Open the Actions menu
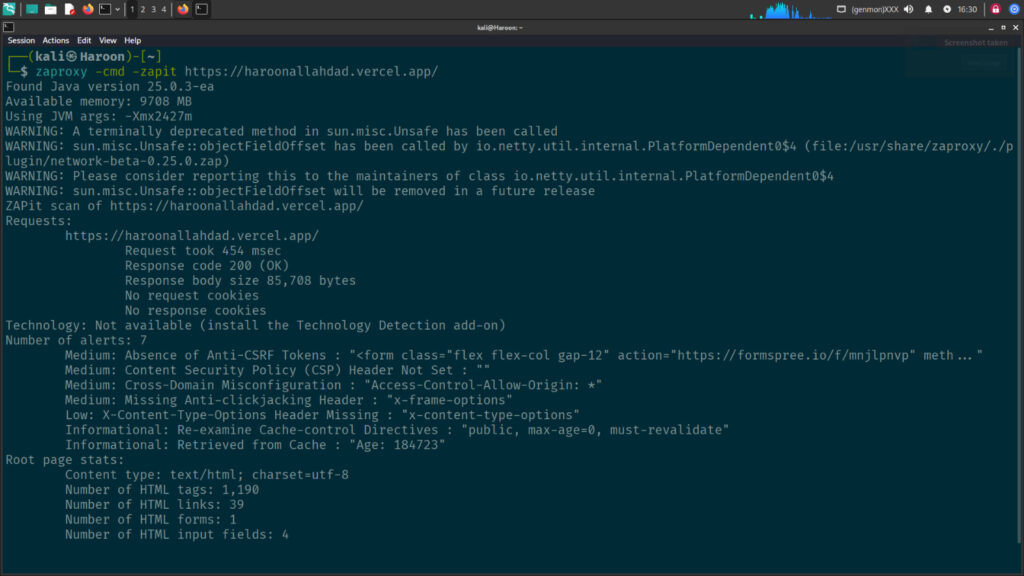 pyautogui.click(x=56, y=40)
